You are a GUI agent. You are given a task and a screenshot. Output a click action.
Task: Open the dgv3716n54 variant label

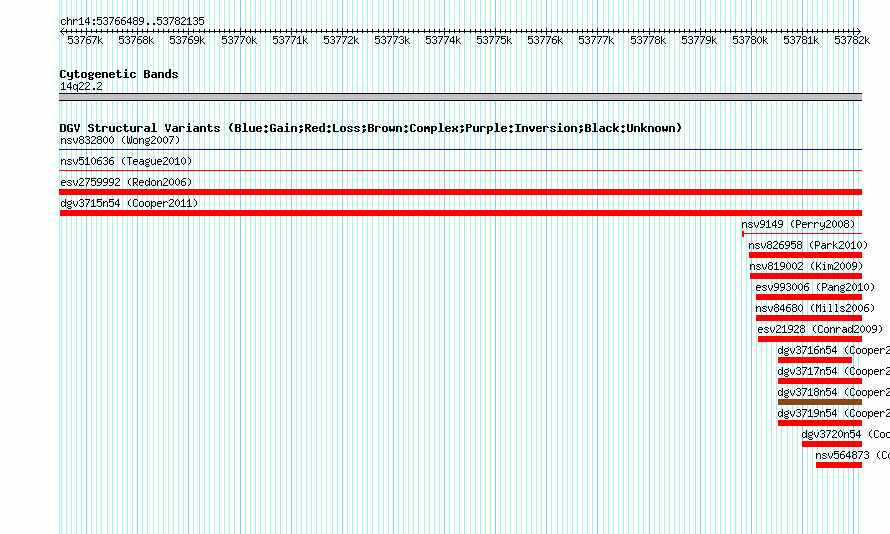[833, 350]
